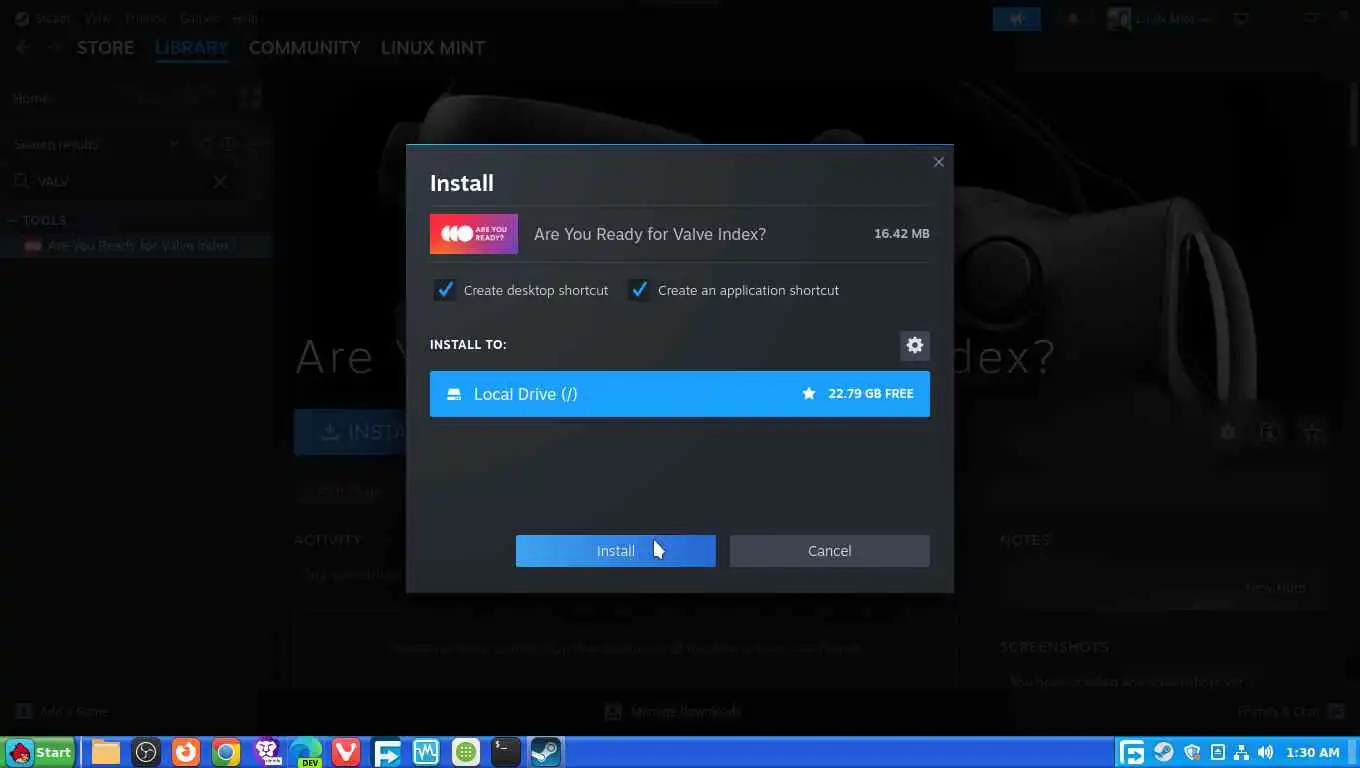This screenshot has height=768, width=1360.
Task: Click the background blue INSTALL button
Action: (x=350, y=432)
